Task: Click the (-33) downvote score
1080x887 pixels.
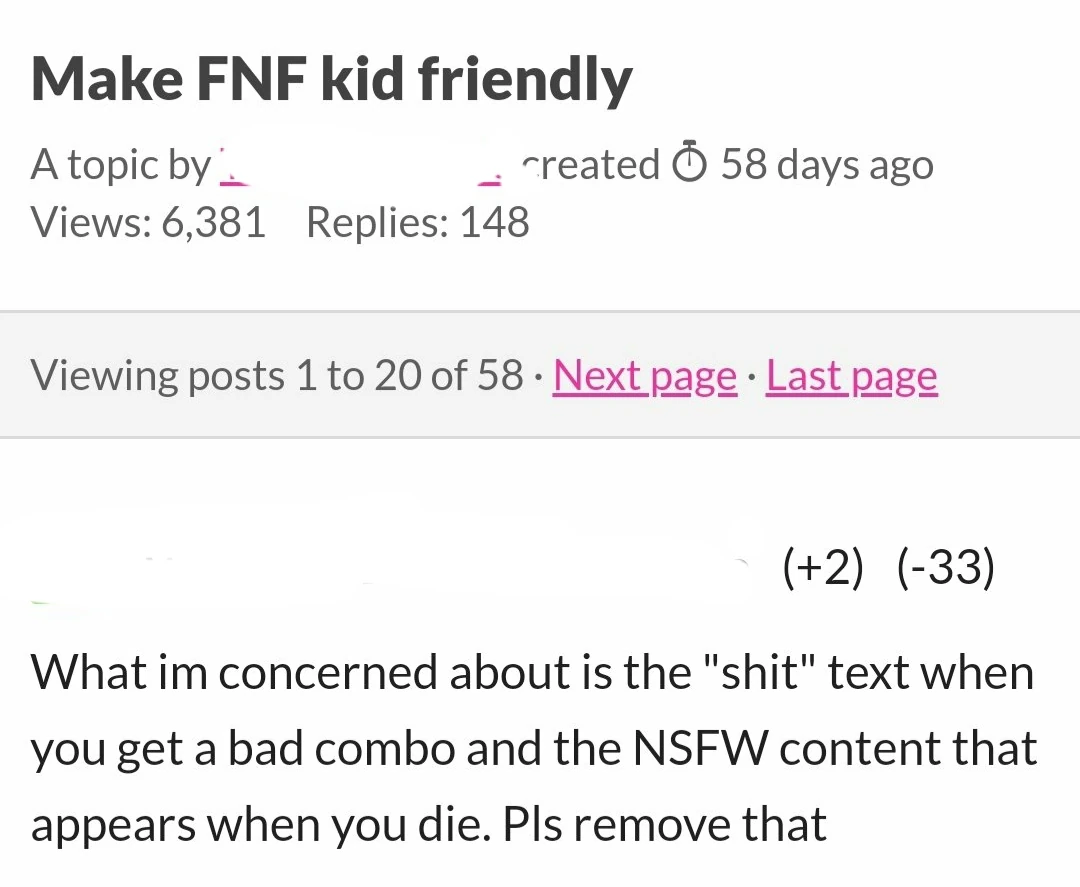Action: click(946, 568)
